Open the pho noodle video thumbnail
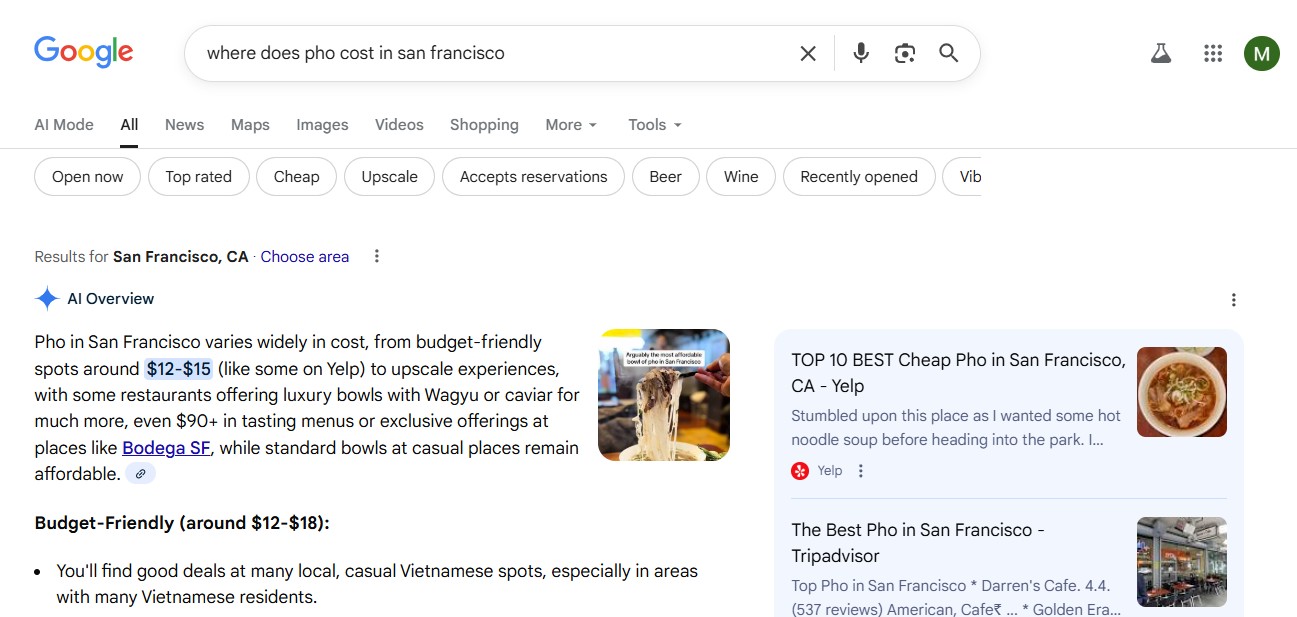 click(x=664, y=395)
